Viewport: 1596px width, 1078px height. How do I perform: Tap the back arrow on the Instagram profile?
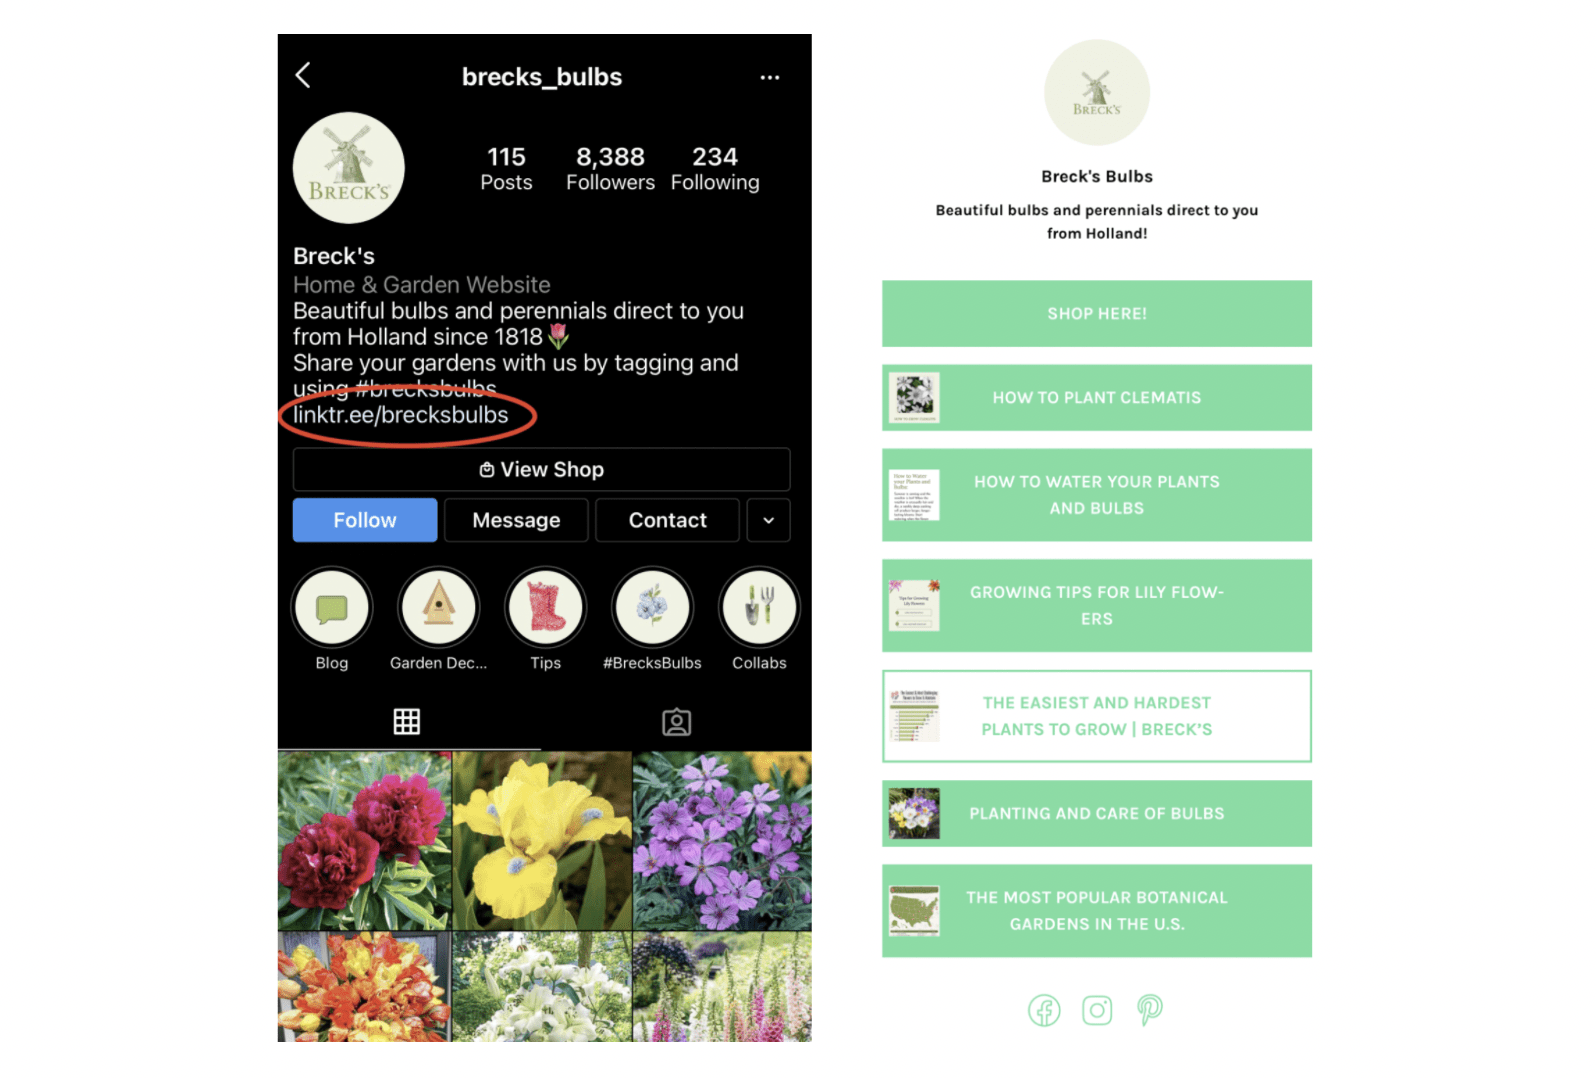click(x=303, y=75)
